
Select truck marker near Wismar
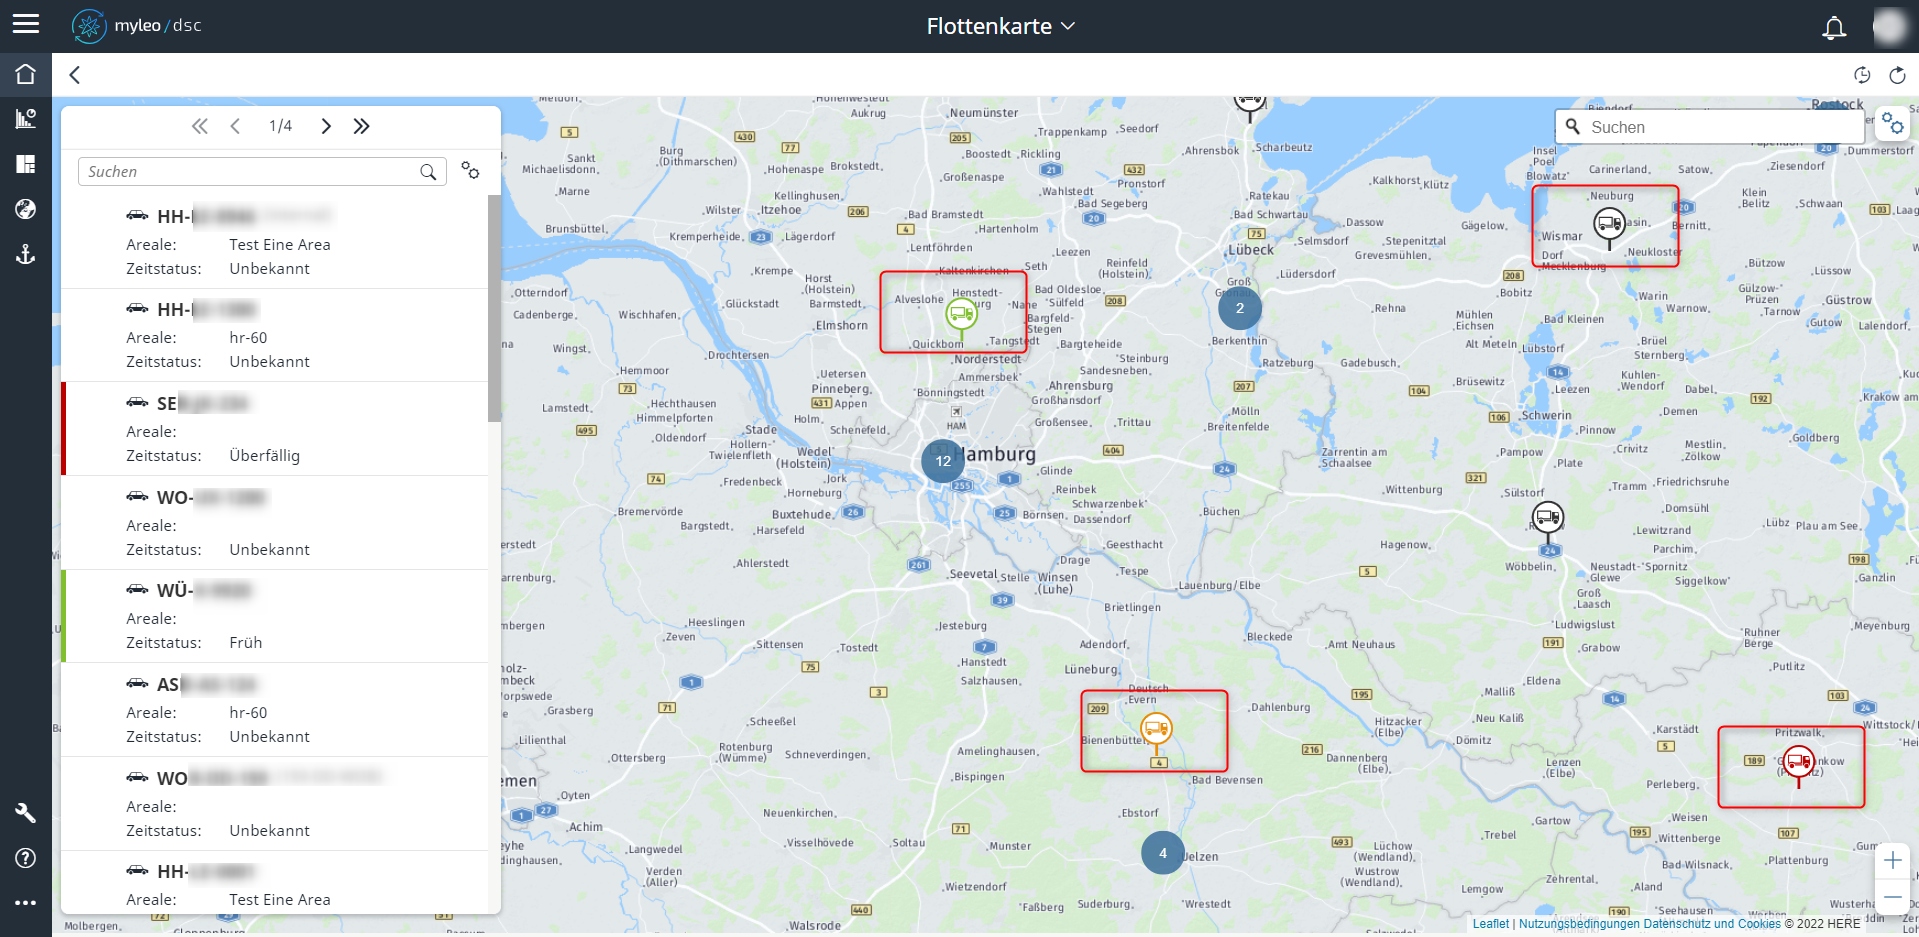[1609, 226]
